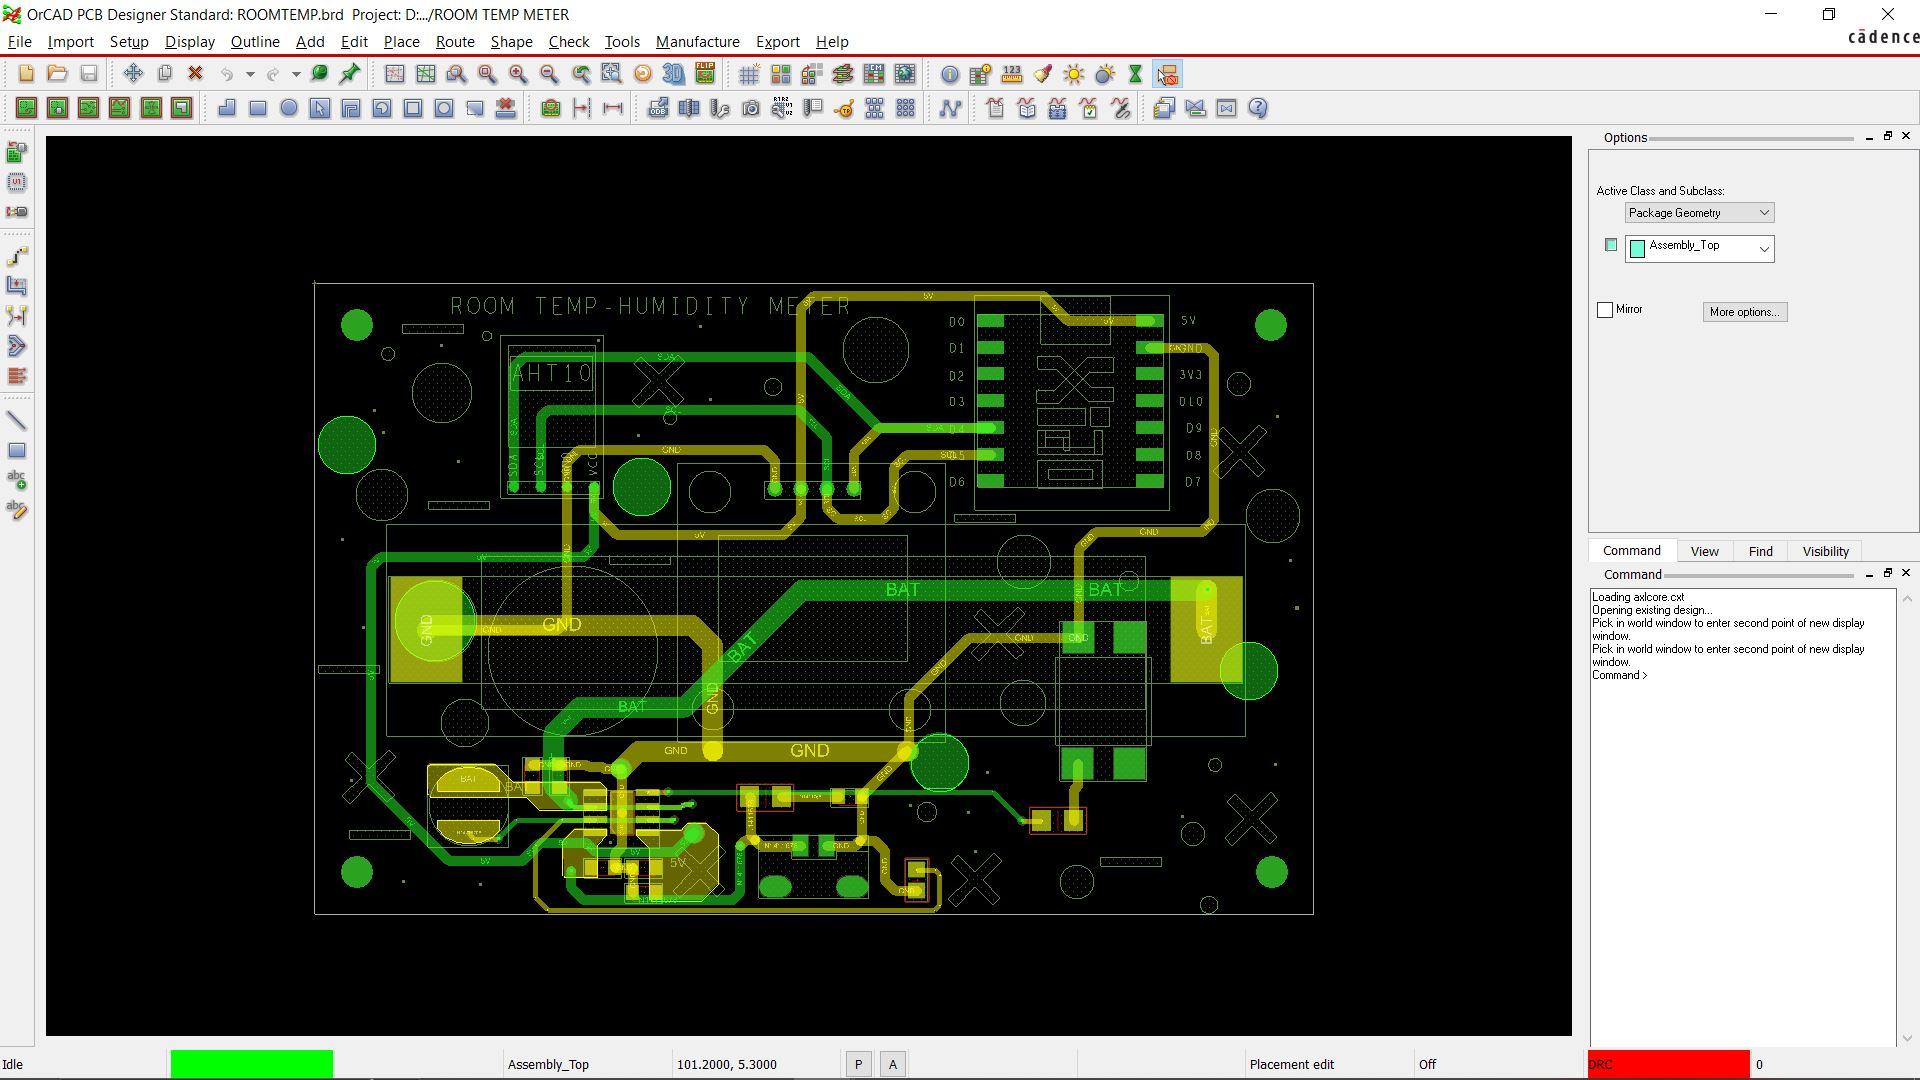Screen dimensions: 1920x1080
Task: Click the 3D viewer toolbar icon
Action: point(674,75)
